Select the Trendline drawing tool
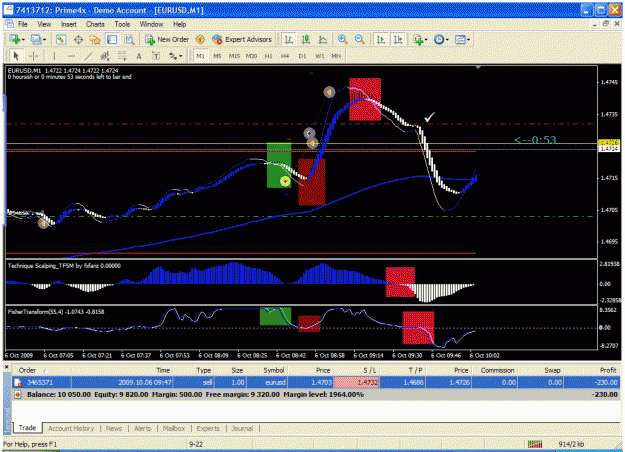The height and width of the screenshot is (452, 625). pyautogui.click(x=88, y=56)
